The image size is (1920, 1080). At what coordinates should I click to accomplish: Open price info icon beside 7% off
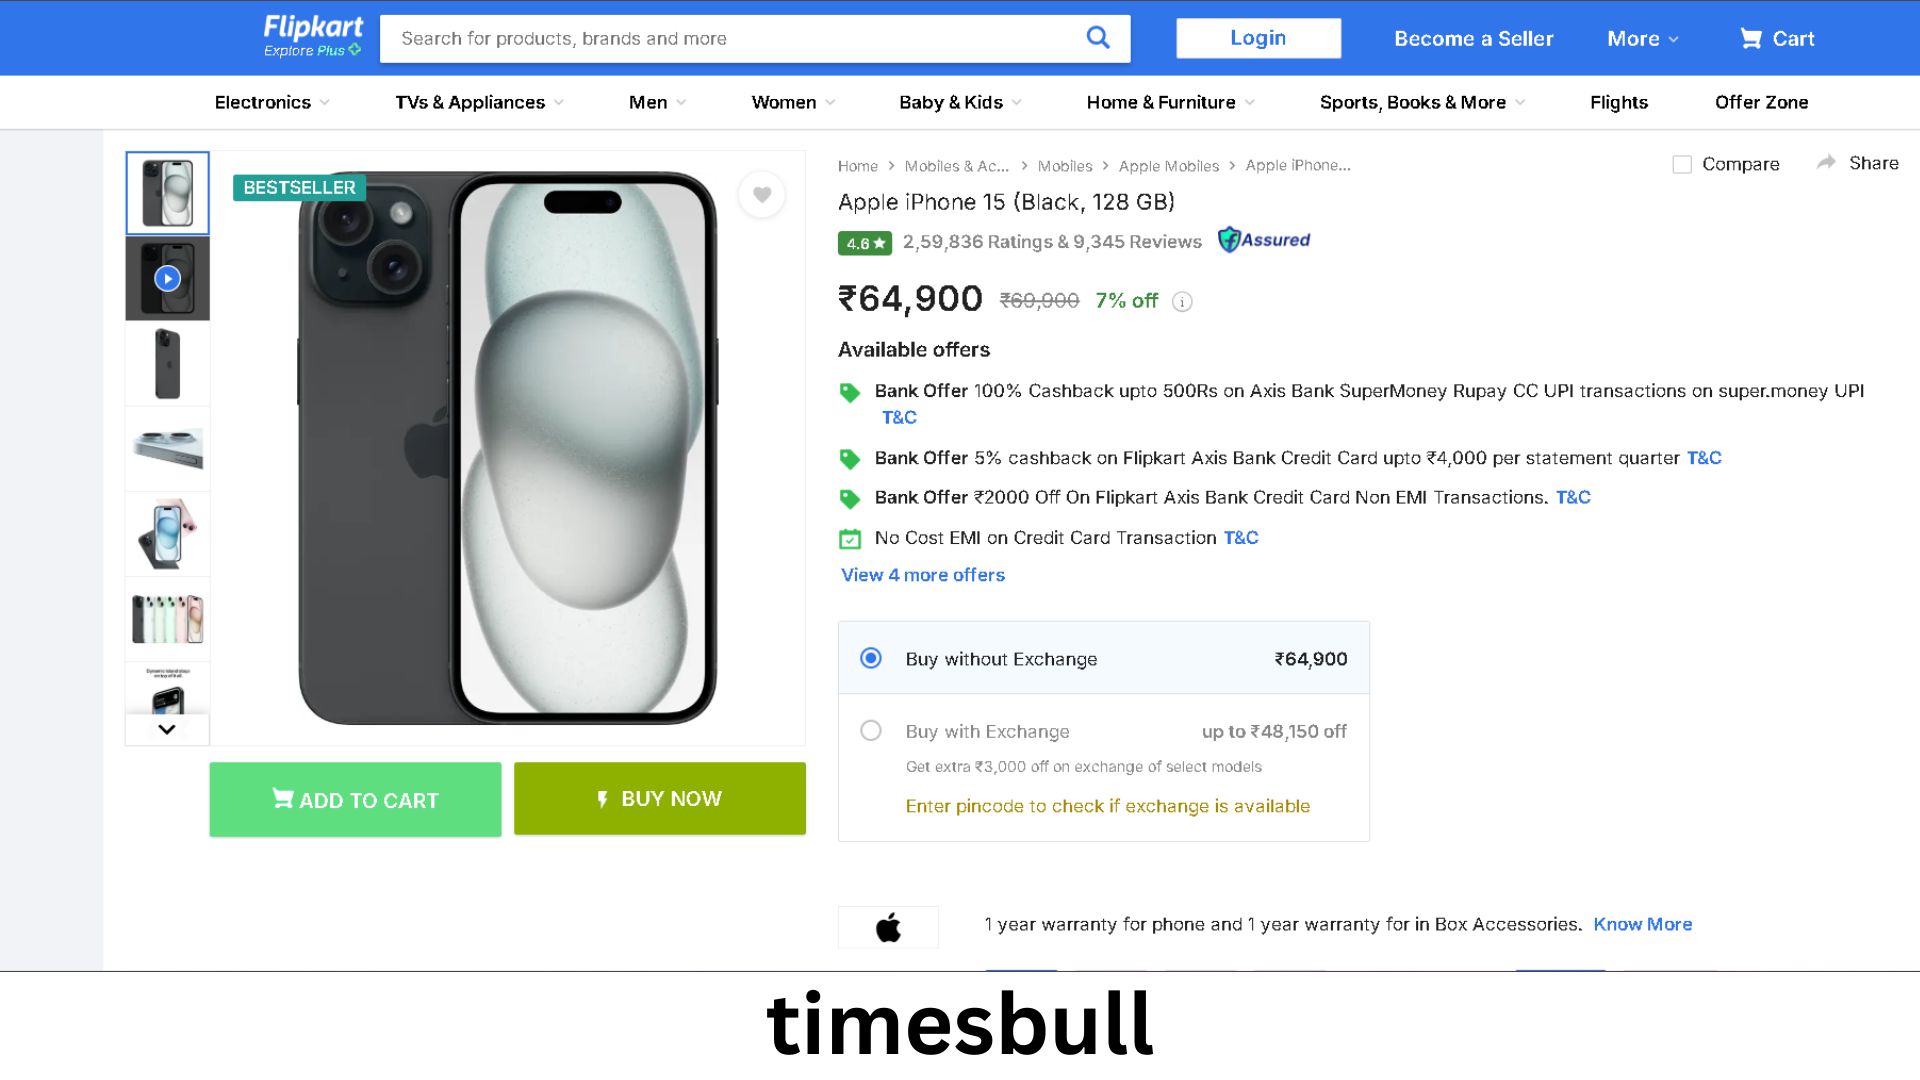(1182, 302)
